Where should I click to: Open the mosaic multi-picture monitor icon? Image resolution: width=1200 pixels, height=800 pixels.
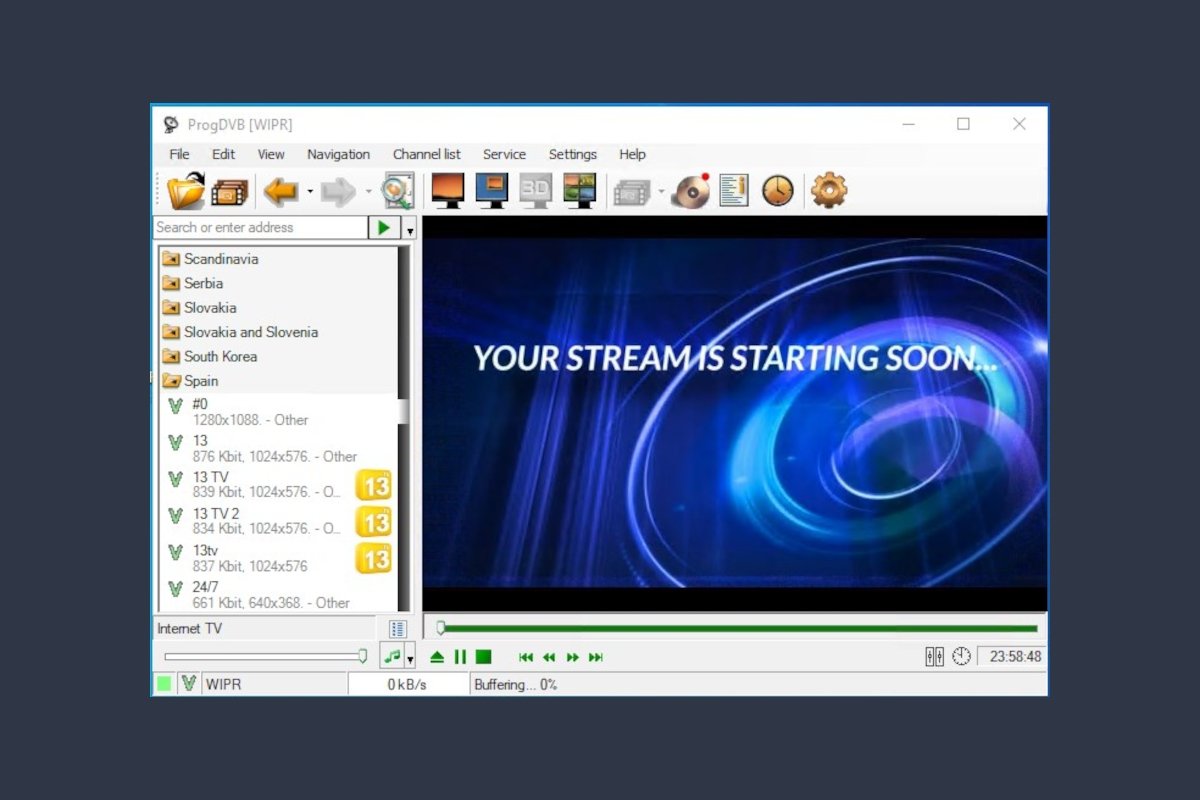click(579, 190)
